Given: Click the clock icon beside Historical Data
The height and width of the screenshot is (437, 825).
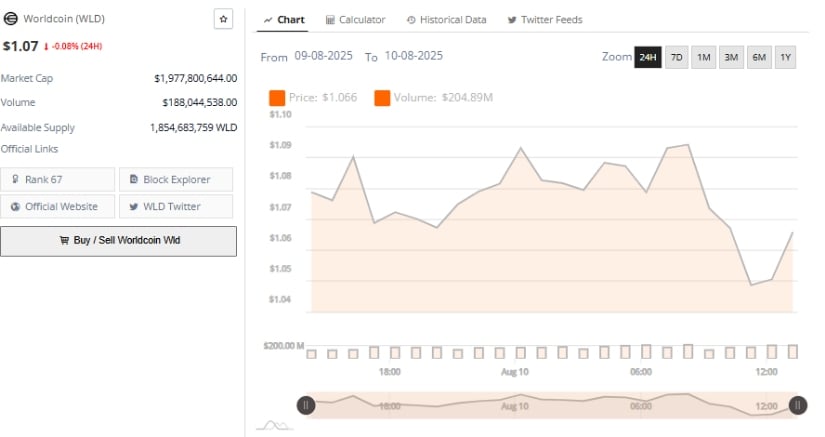Looking at the screenshot, I should pos(411,20).
